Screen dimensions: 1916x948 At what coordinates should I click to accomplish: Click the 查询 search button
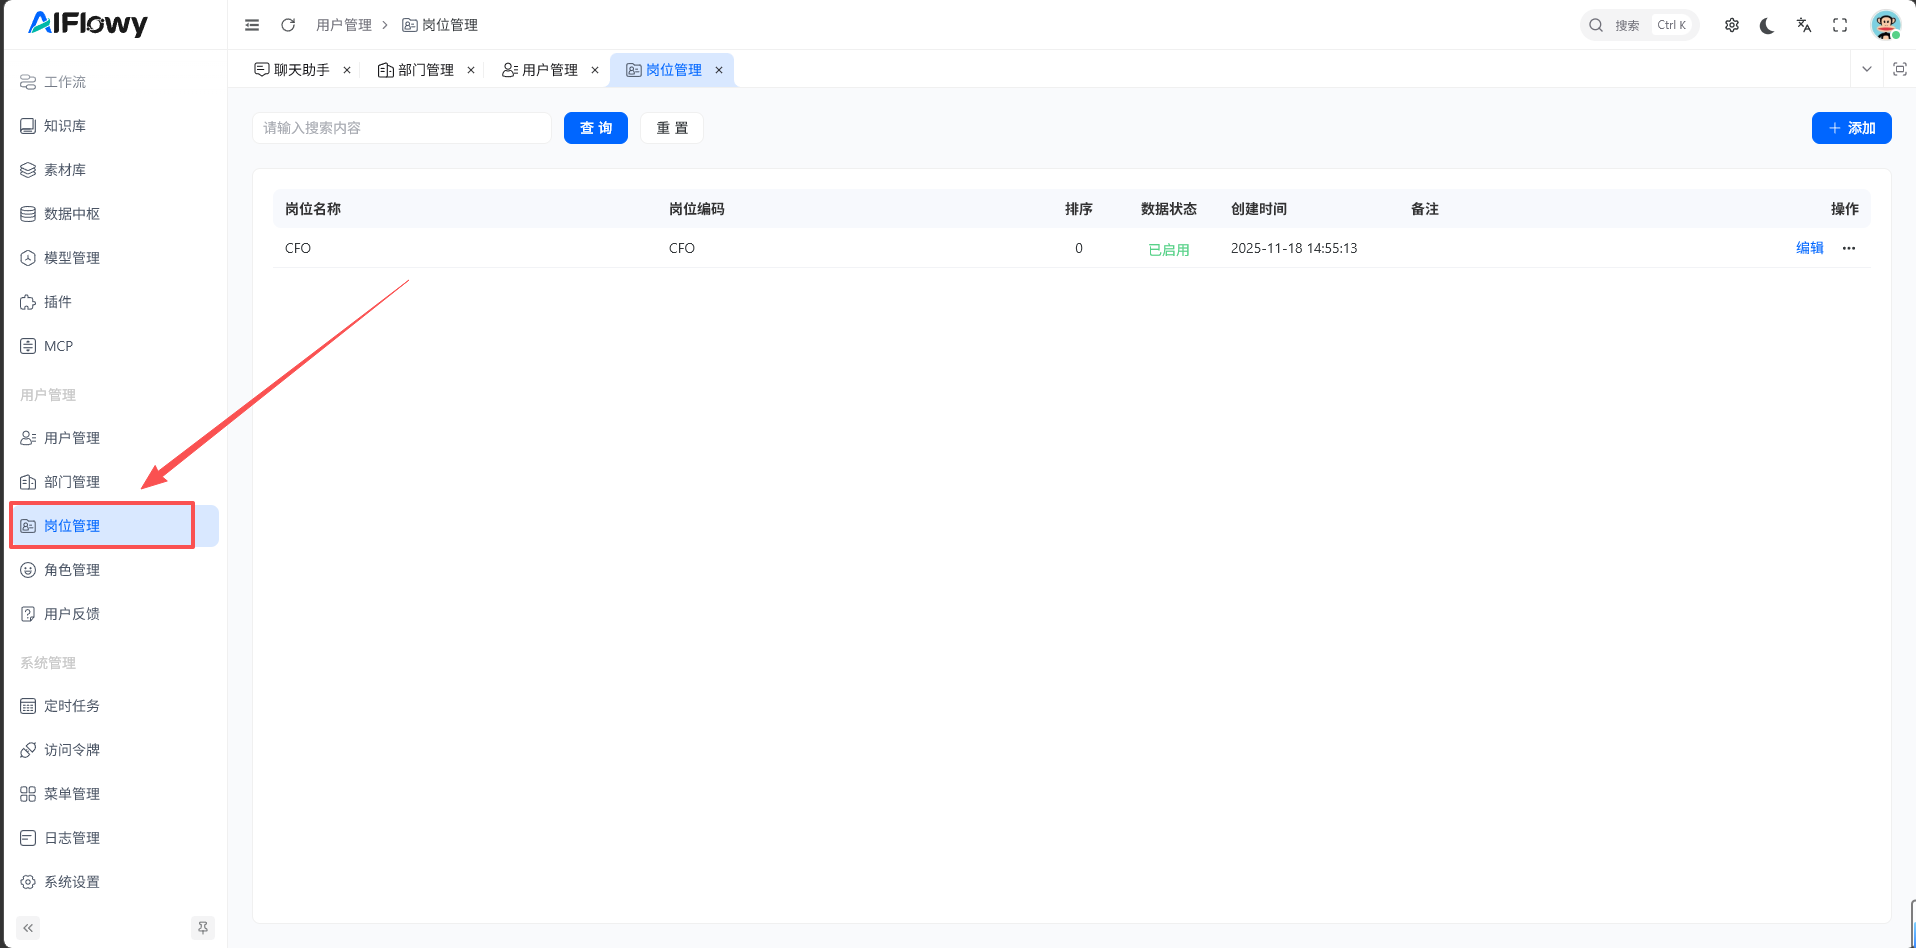(596, 128)
